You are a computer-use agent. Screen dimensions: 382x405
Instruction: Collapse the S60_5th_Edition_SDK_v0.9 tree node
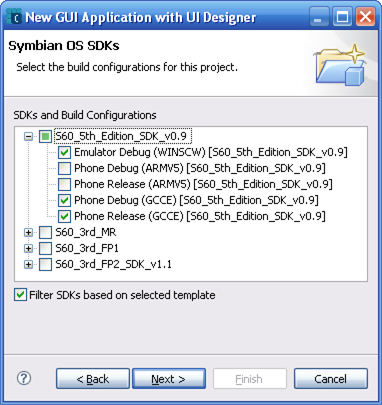(29, 136)
